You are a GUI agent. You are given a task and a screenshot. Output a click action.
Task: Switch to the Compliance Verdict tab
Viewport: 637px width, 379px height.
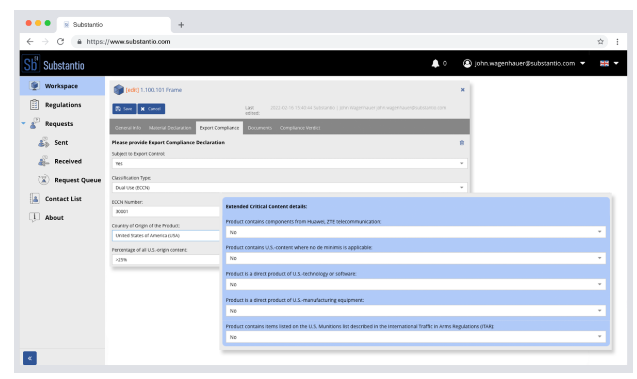click(300, 128)
